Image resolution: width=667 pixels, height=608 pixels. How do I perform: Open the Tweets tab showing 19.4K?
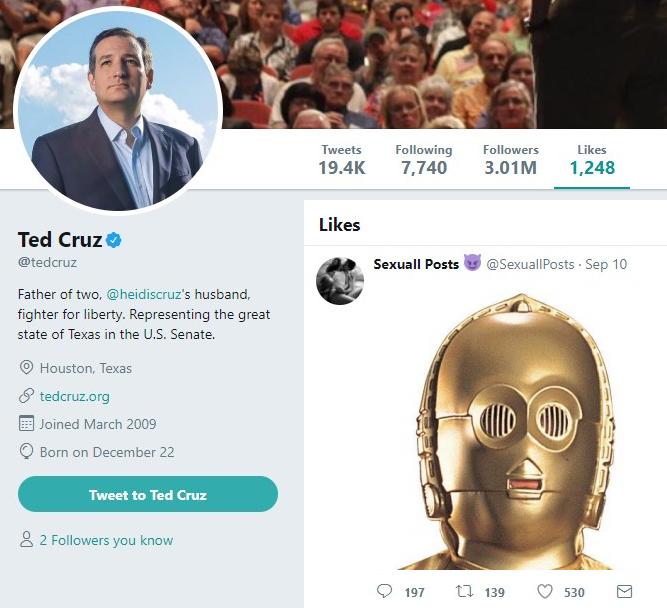click(342, 159)
